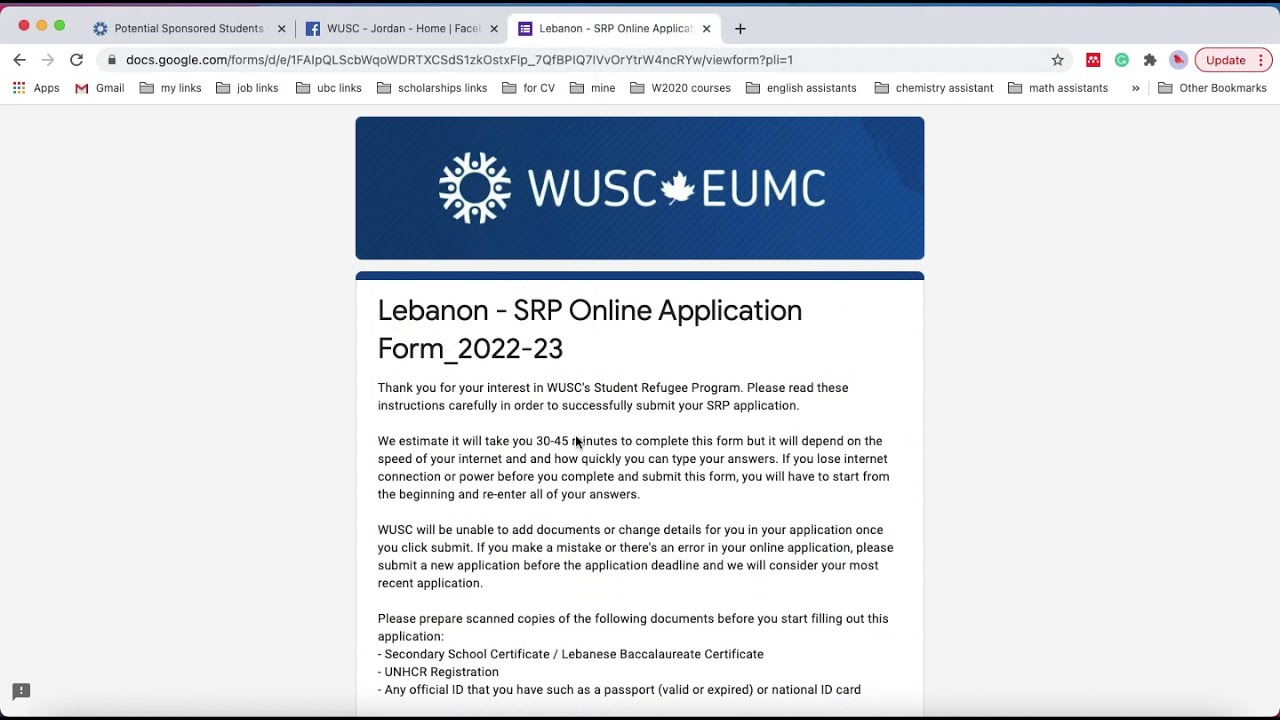Click the 'Any official ID that you have' line
Image resolution: width=1280 pixels, height=720 pixels.
[x=620, y=690]
